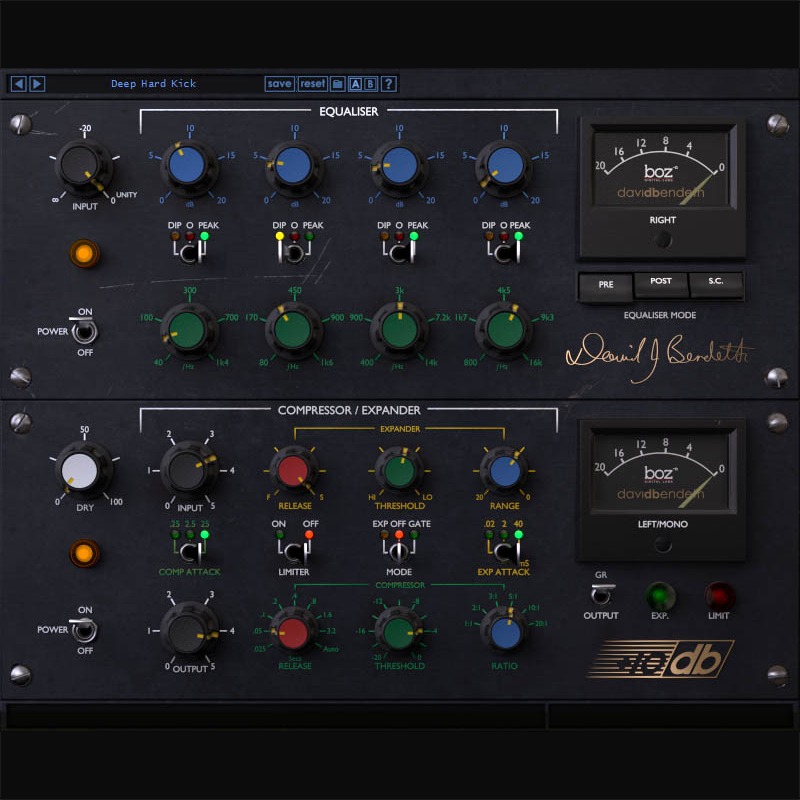Open the preset folder icon
Viewport: 800px width, 800px height.
[338, 84]
